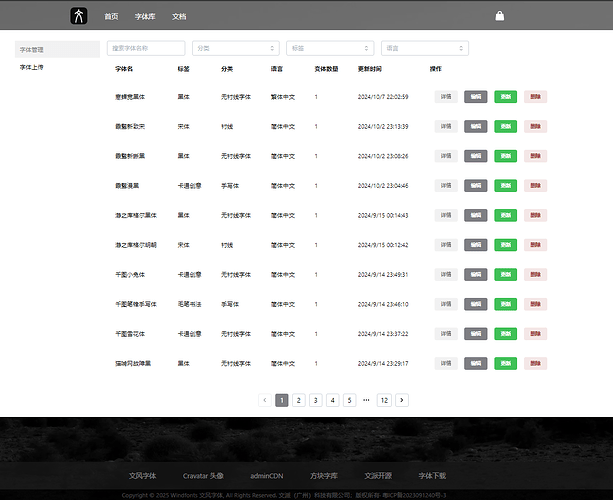Viewport: 613px width, 500px height.
Task: Click 详情 for the 2024/9/14 23:49:31 row
Action: (x=446, y=274)
